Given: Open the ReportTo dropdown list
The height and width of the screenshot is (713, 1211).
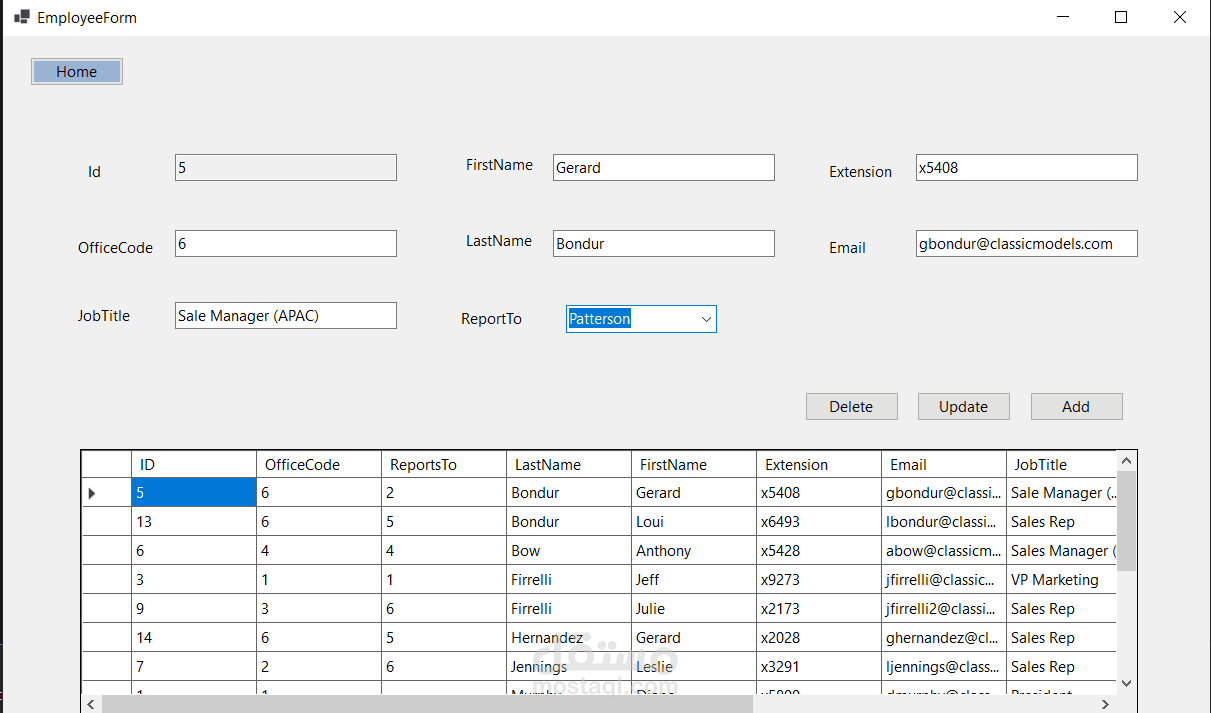Looking at the screenshot, I should coord(706,319).
